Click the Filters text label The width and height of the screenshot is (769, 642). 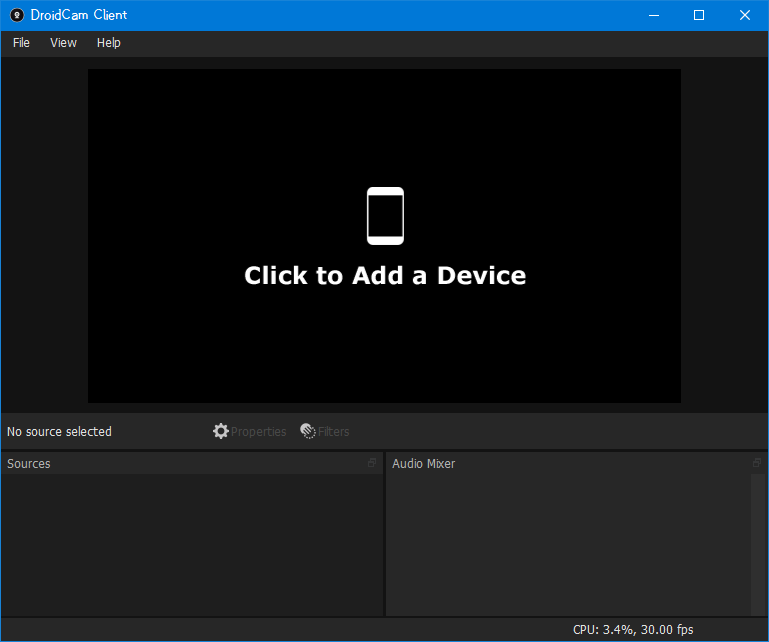pyautogui.click(x=333, y=432)
